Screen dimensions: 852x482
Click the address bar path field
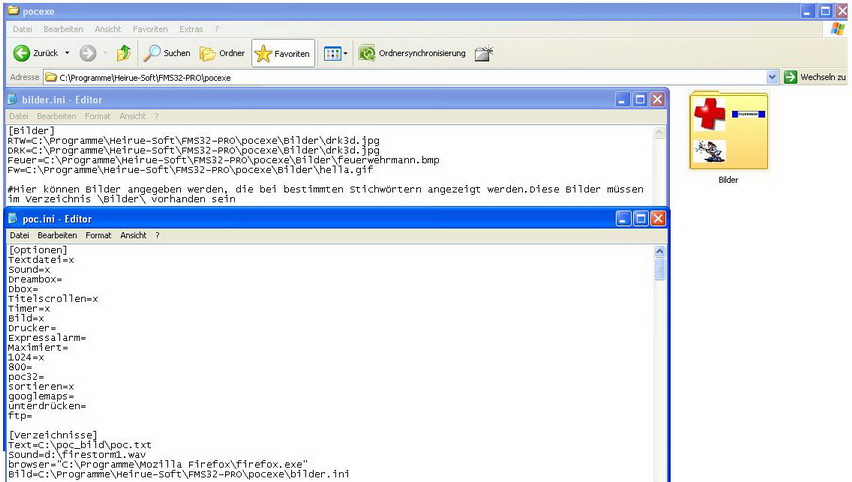[400, 77]
